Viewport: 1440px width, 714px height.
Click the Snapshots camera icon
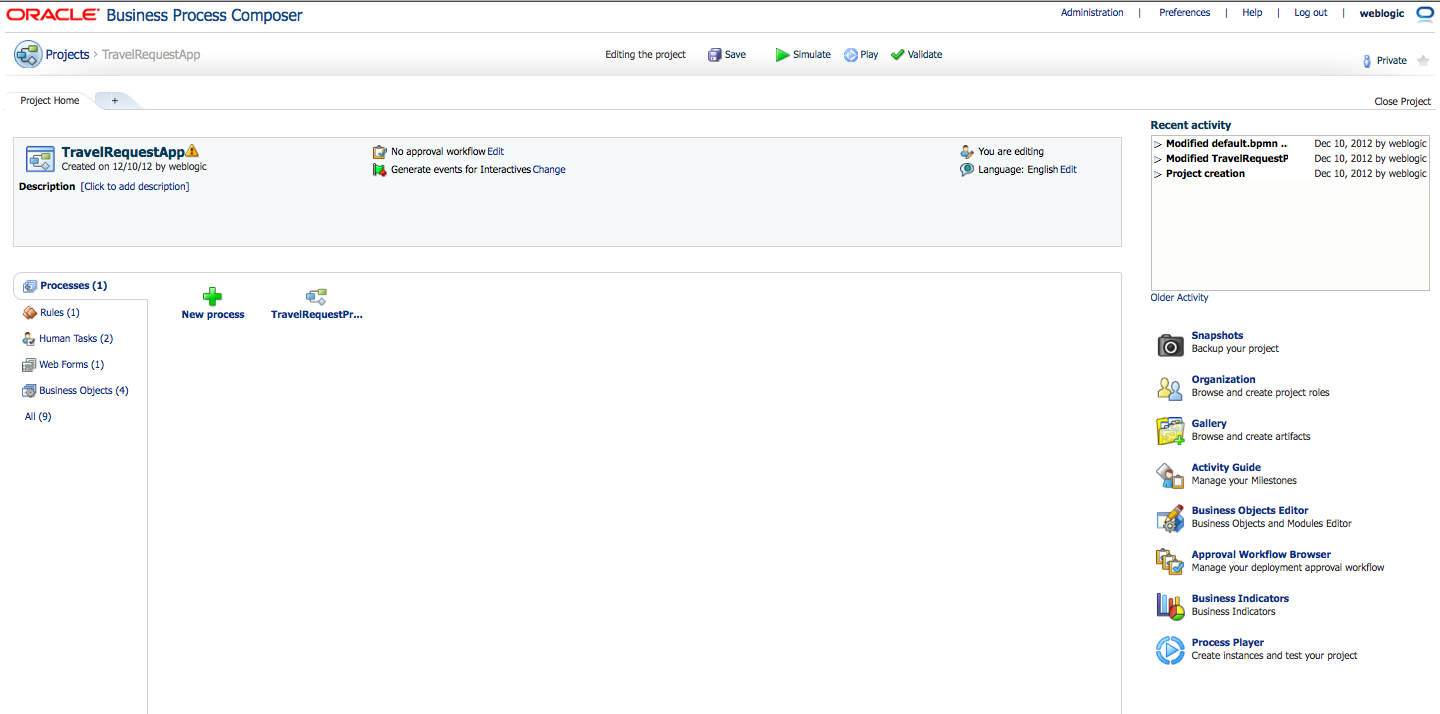tap(1171, 345)
